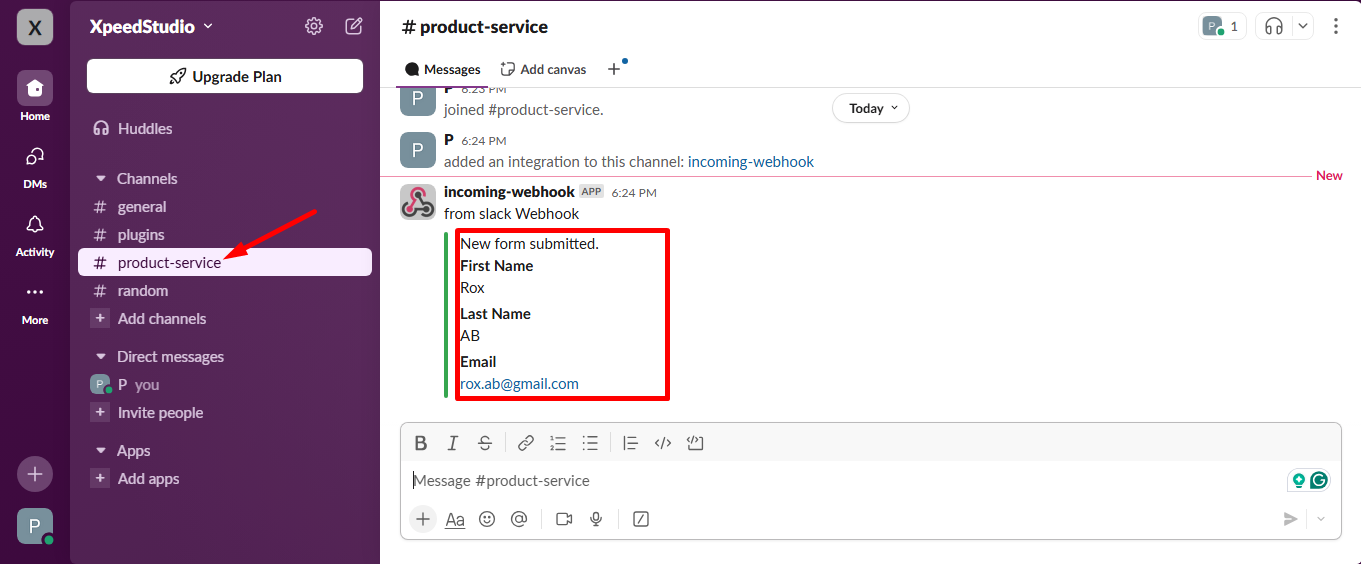Mention someone with the @ icon
The image size is (1361, 564).
[x=519, y=519]
